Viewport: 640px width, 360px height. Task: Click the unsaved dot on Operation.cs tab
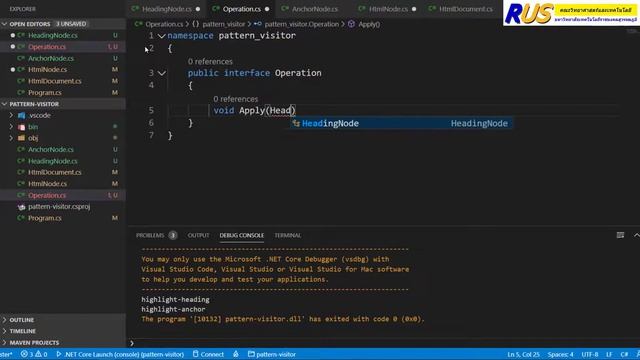267,9
